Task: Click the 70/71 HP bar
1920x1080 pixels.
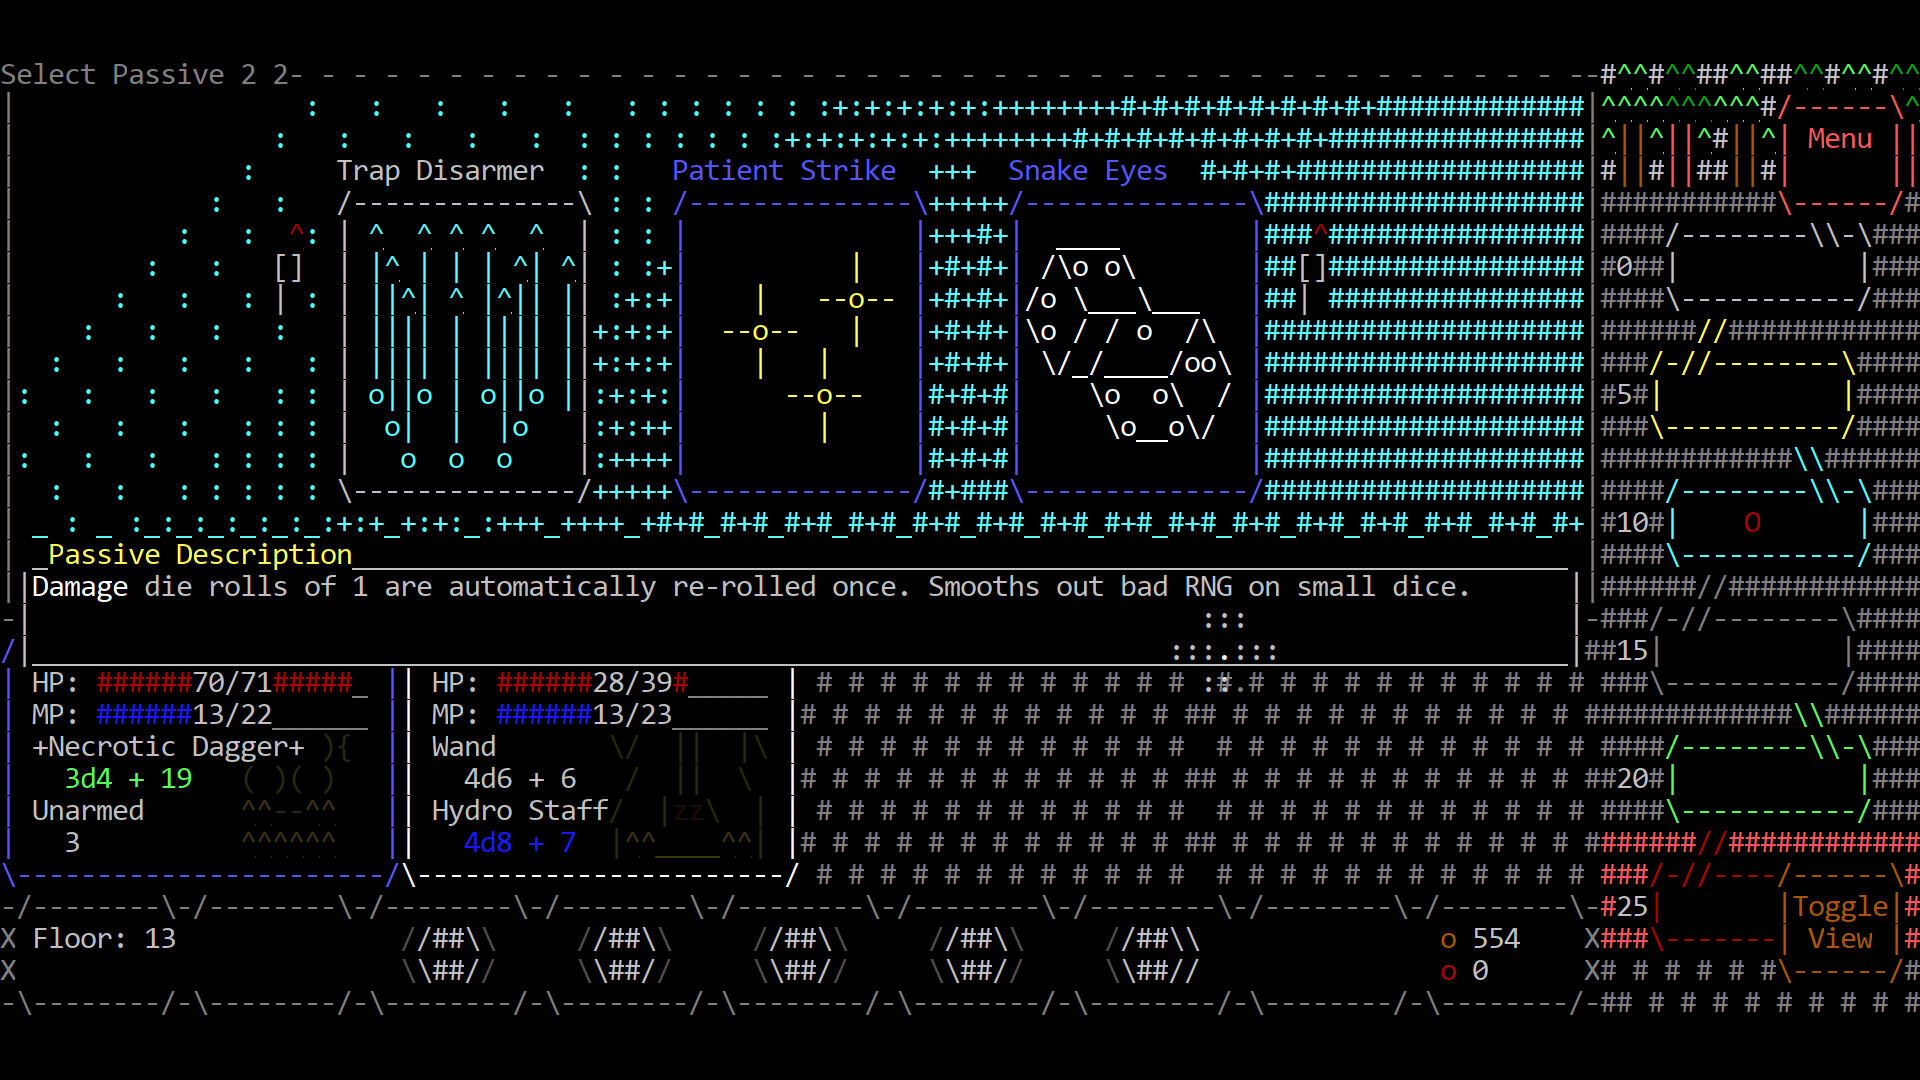Action: pyautogui.click(x=232, y=683)
